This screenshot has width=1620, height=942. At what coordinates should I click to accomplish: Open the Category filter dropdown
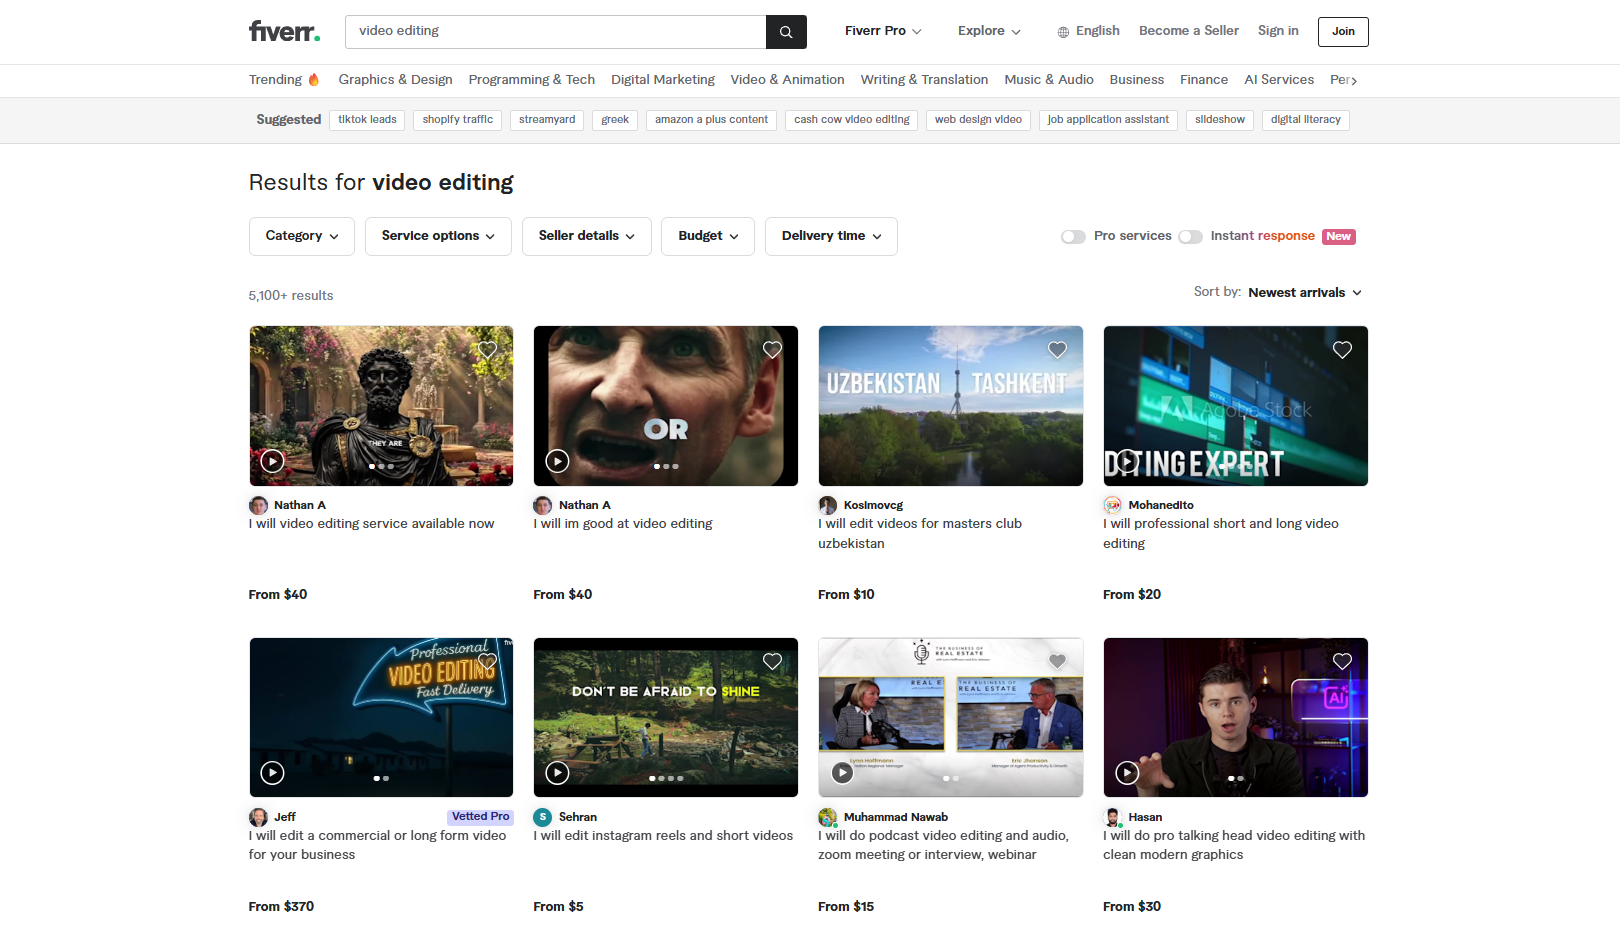(301, 236)
